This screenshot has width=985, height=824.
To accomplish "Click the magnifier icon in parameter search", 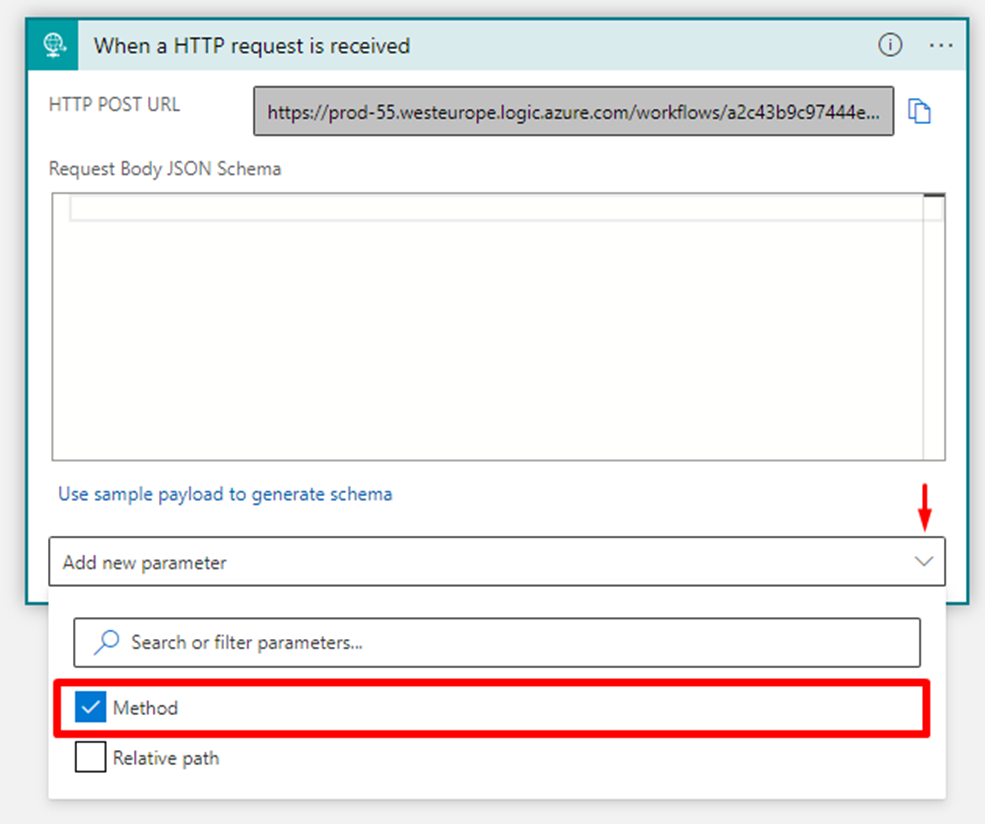I will coord(106,642).
